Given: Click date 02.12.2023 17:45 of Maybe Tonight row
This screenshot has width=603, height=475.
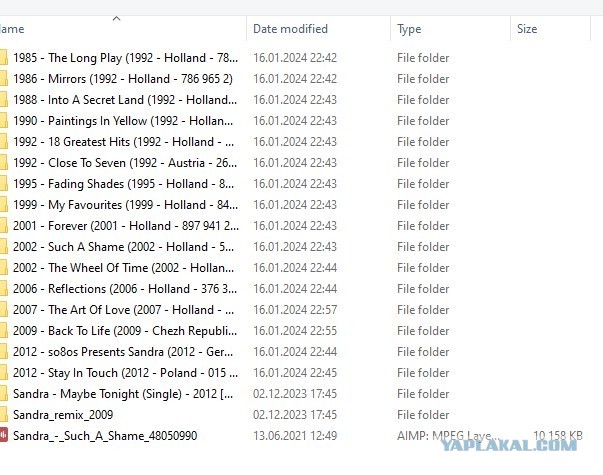Looking at the screenshot, I should 295,394.
